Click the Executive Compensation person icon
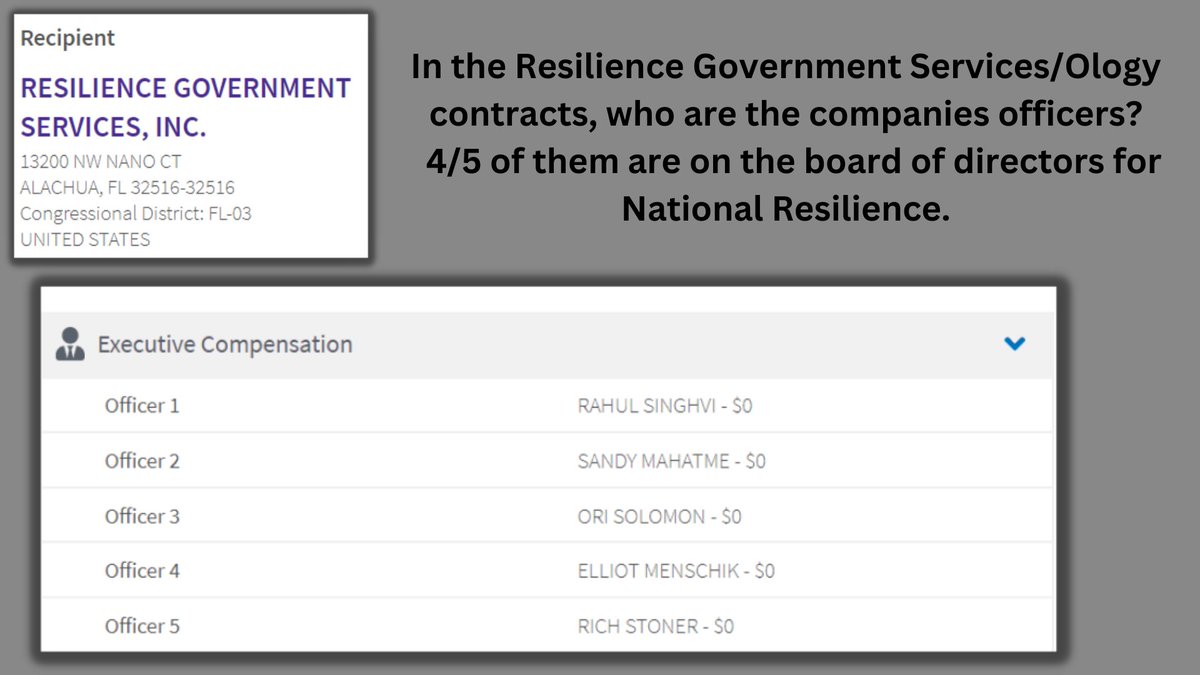This screenshot has width=1200, height=675. 71,343
